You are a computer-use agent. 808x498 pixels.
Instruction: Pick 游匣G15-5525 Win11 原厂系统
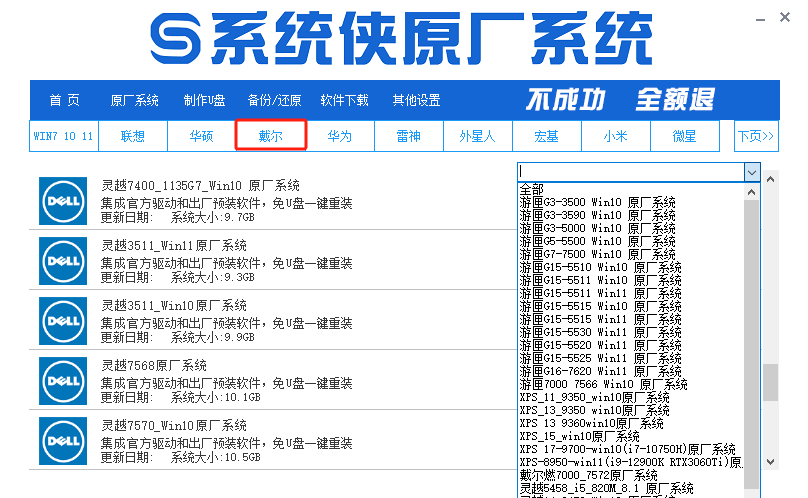pyautogui.click(x=631, y=358)
